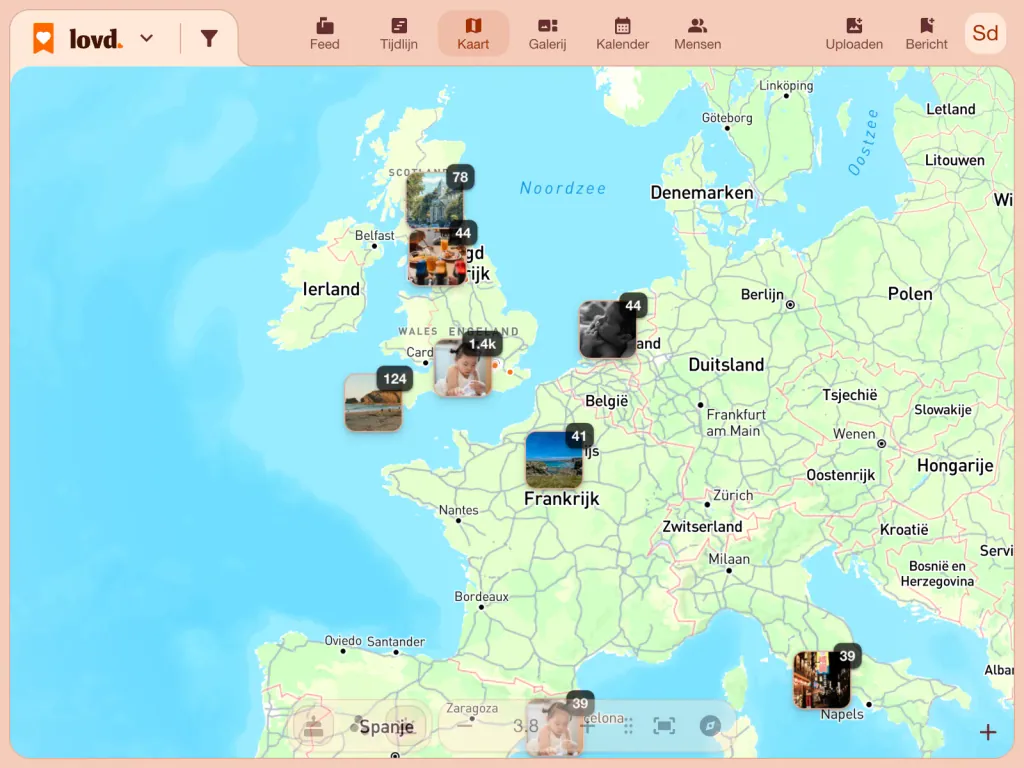
Task: Select the Kaart tab
Action: coord(473,34)
